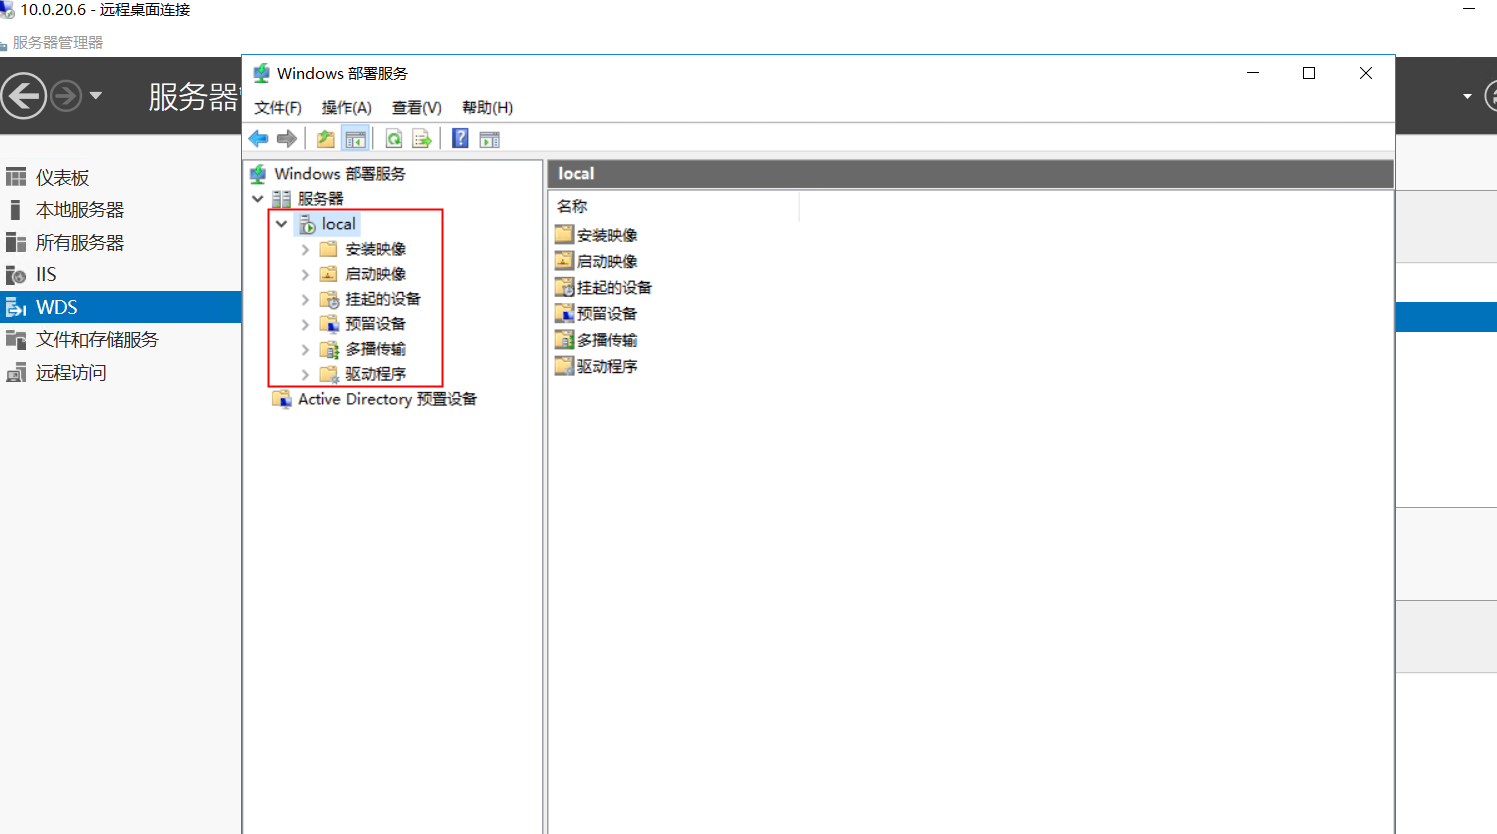Viewport: 1497px width, 834px height.
Task: Open the 查看(V) menu
Action: pyautogui.click(x=417, y=107)
